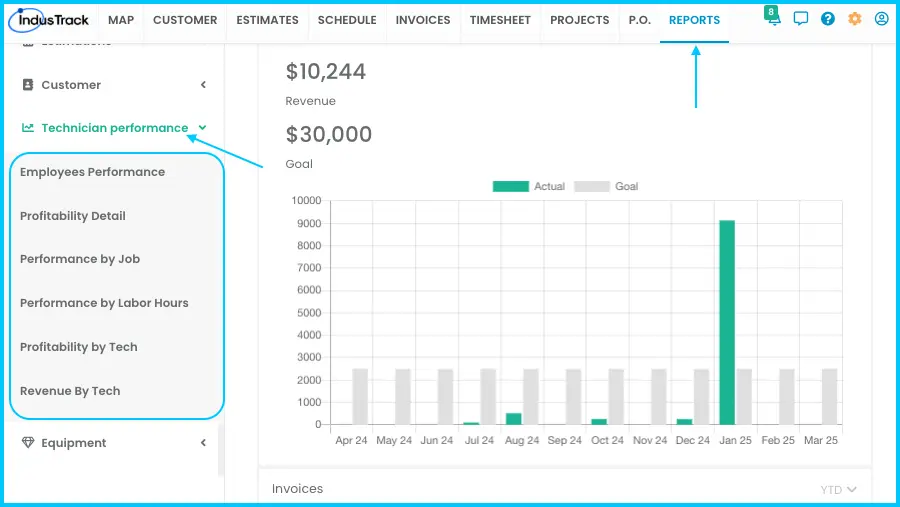
Task: Open Profitability by Tech report
Action: pyautogui.click(x=79, y=347)
